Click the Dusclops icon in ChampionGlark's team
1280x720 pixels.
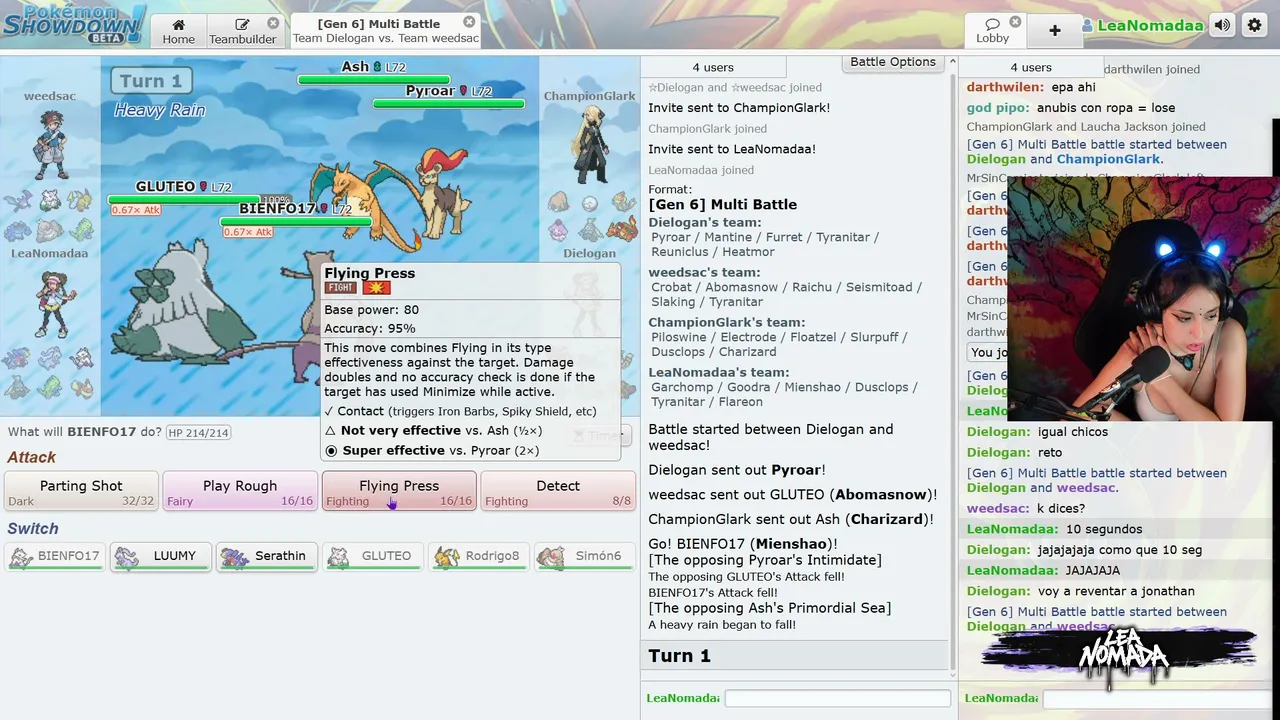coord(590,231)
